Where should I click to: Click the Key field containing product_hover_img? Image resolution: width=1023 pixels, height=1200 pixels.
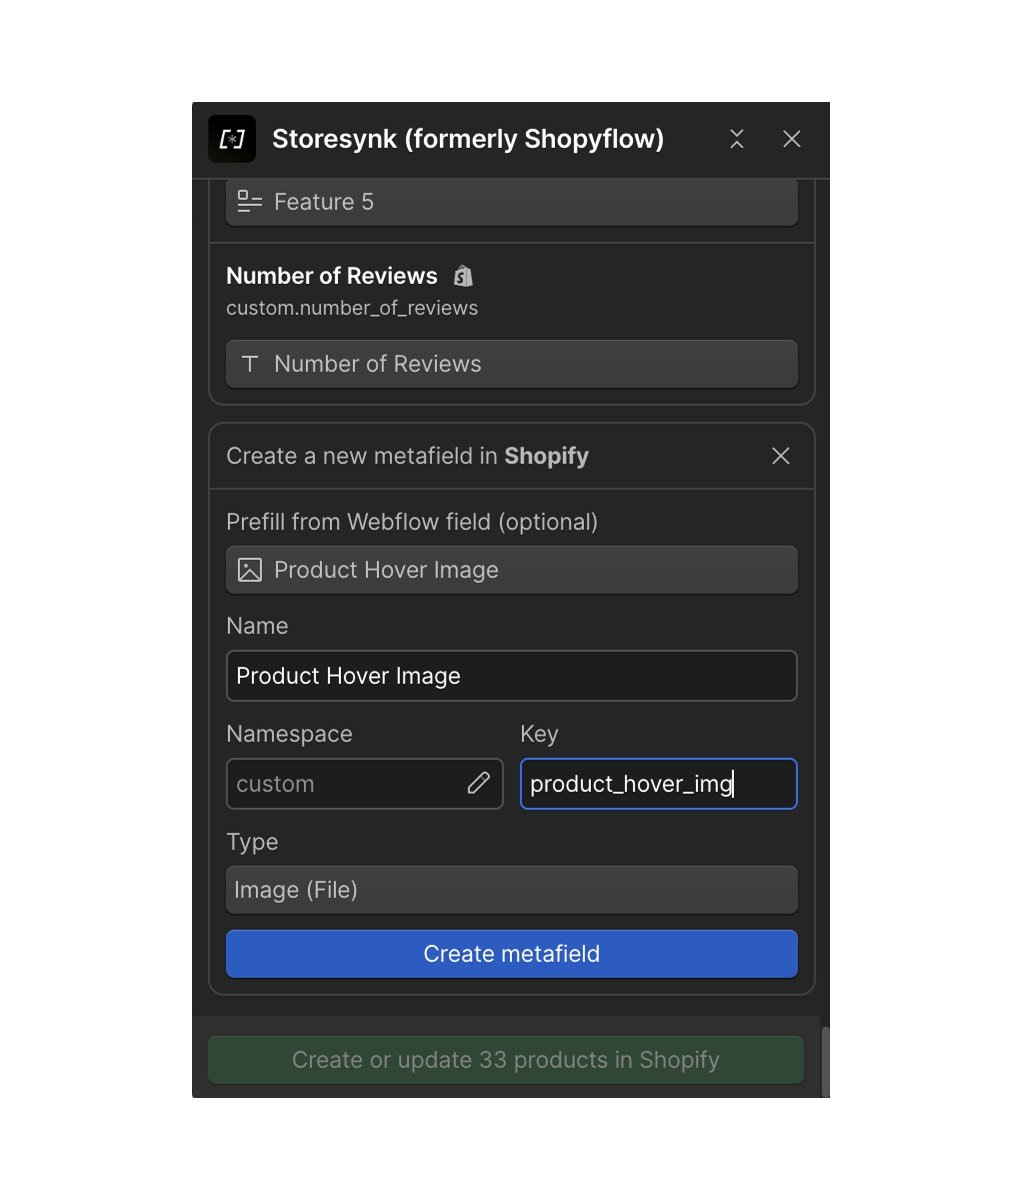click(659, 784)
